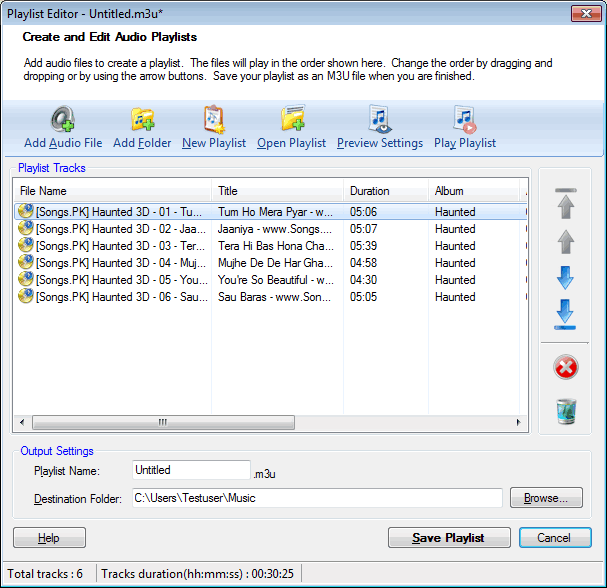Open Playlist using the toolbar icon
Image resolution: width=607 pixels, height=588 pixels.
click(291, 120)
